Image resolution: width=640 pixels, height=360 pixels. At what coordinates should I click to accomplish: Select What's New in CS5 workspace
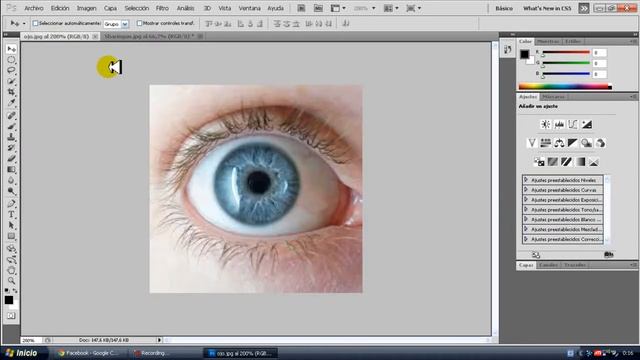[x=547, y=8]
